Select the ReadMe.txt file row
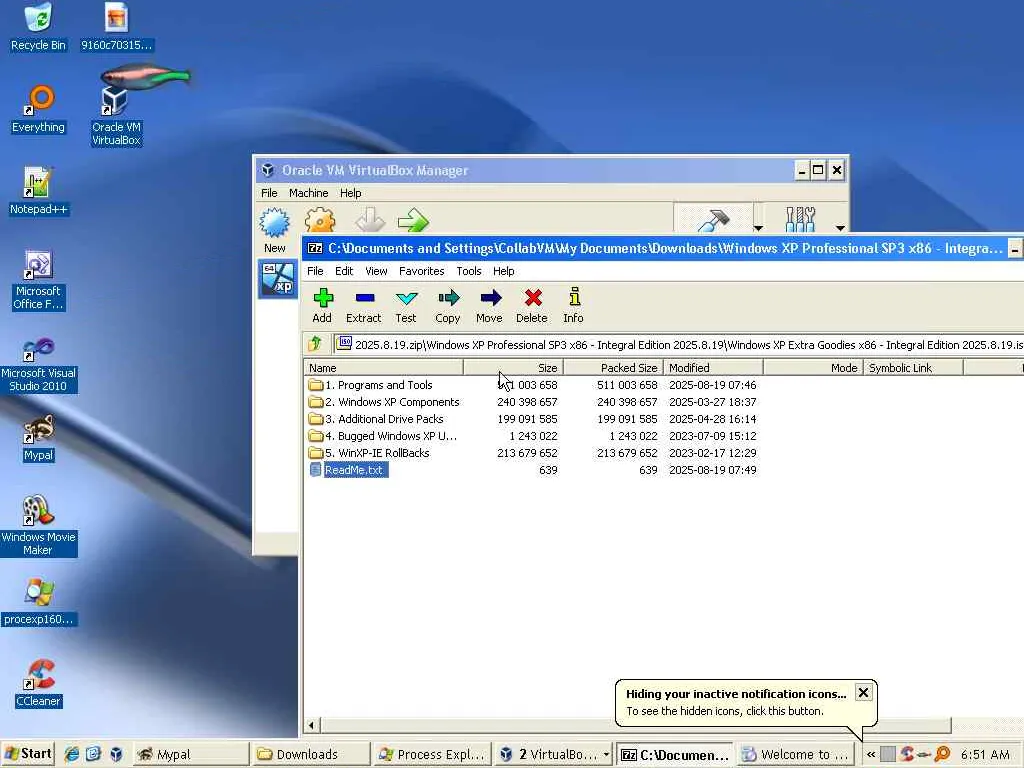Image resolution: width=1024 pixels, height=768 pixels. click(349, 470)
